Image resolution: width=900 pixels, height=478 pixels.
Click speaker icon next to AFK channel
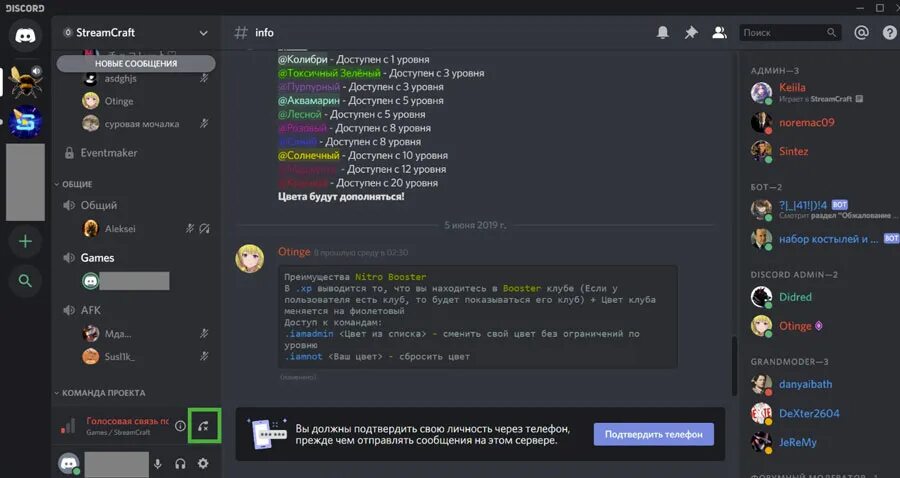coord(69,310)
